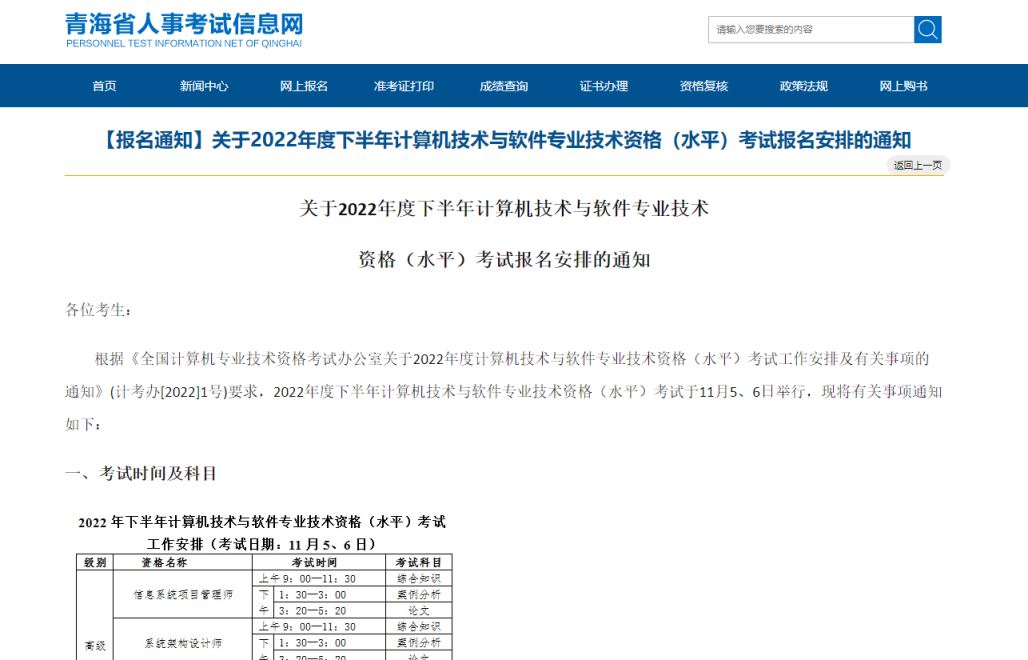Viewport: 1028px width, 660px height.
Task: Click the 考试科目 table column header
Action: tap(418, 563)
